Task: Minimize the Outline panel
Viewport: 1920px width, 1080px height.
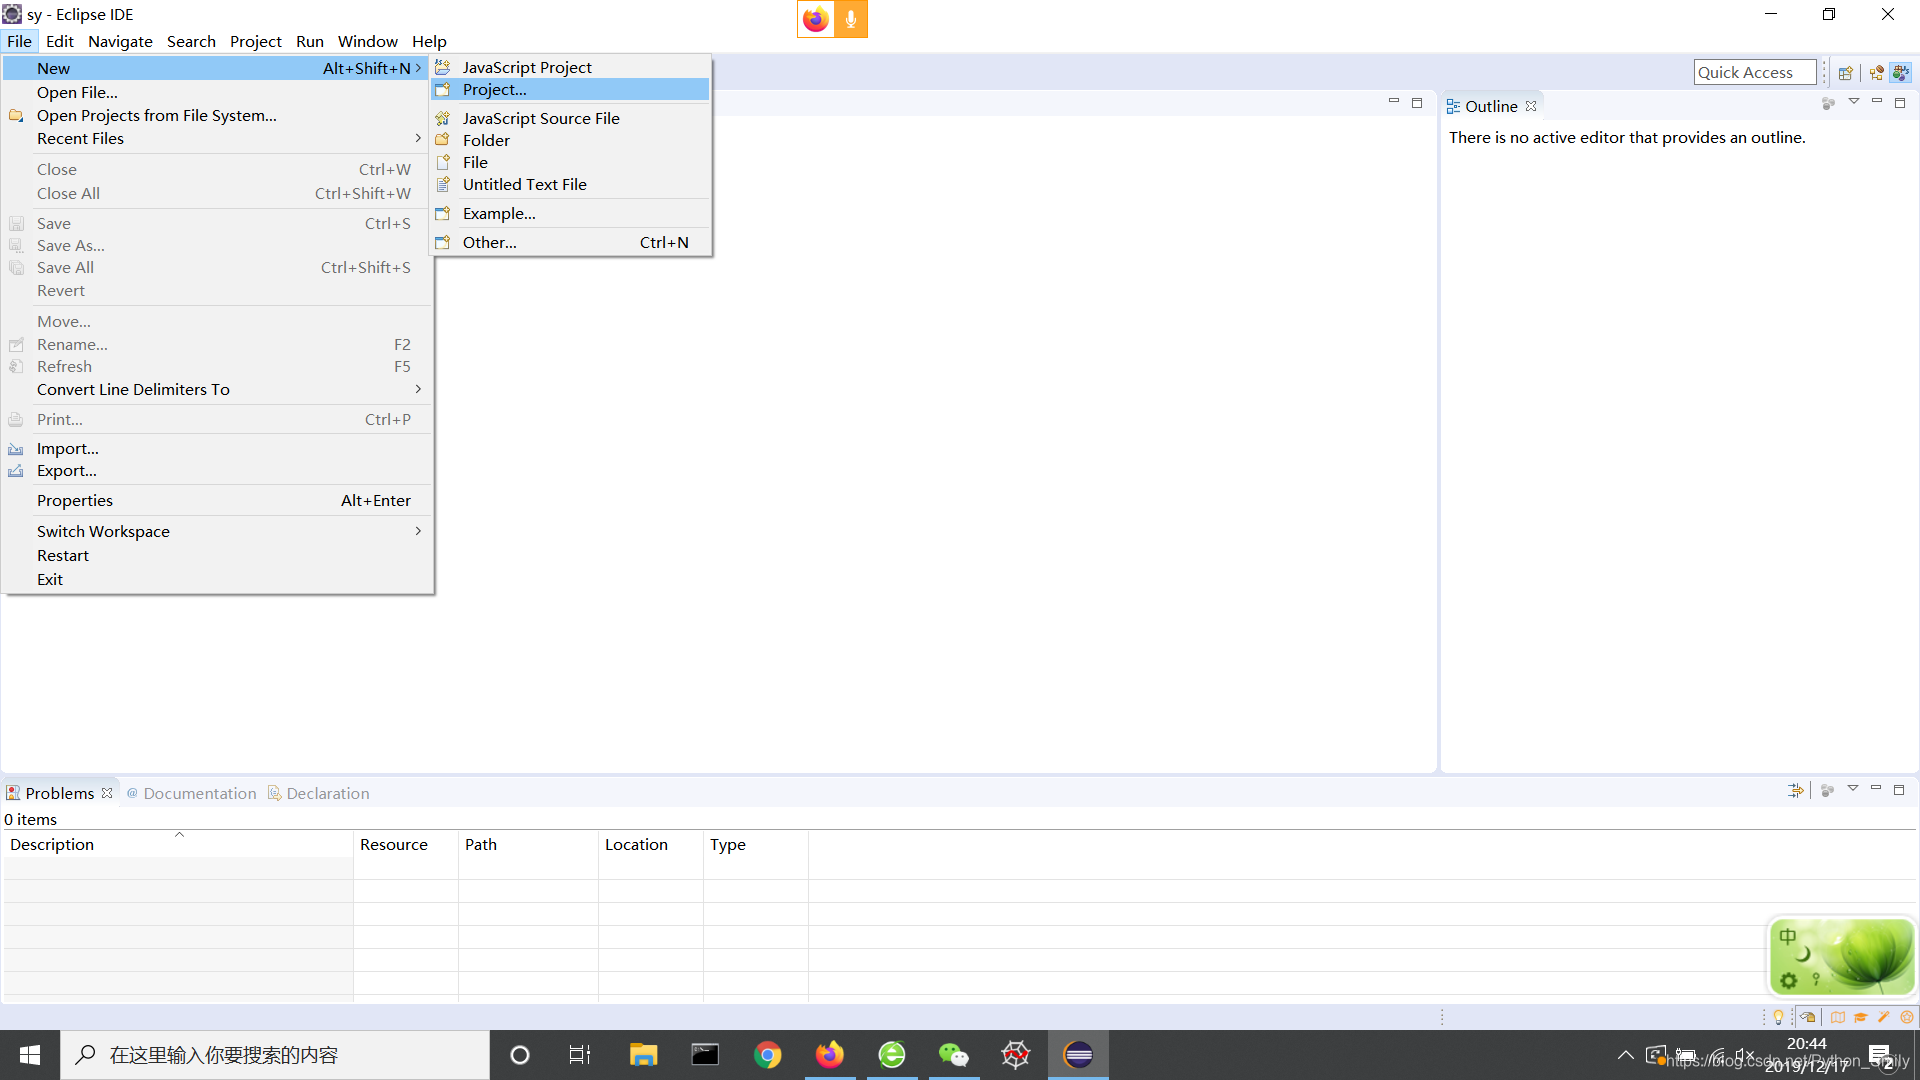Action: click(1877, 102)
